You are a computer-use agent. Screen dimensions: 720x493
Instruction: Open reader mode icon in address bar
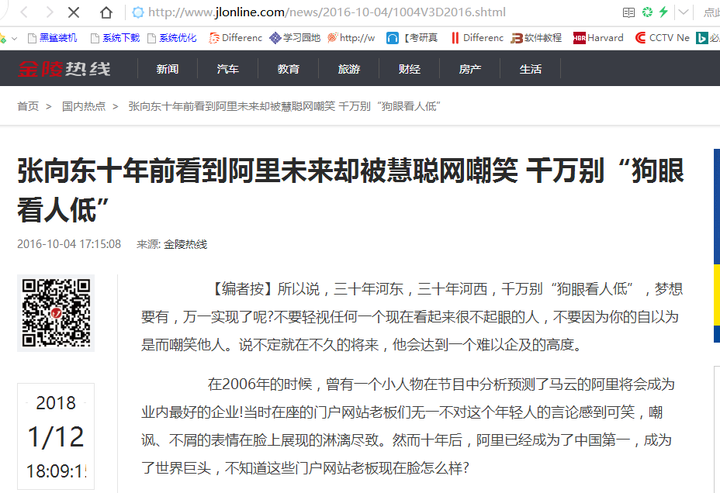click(628, 12)
